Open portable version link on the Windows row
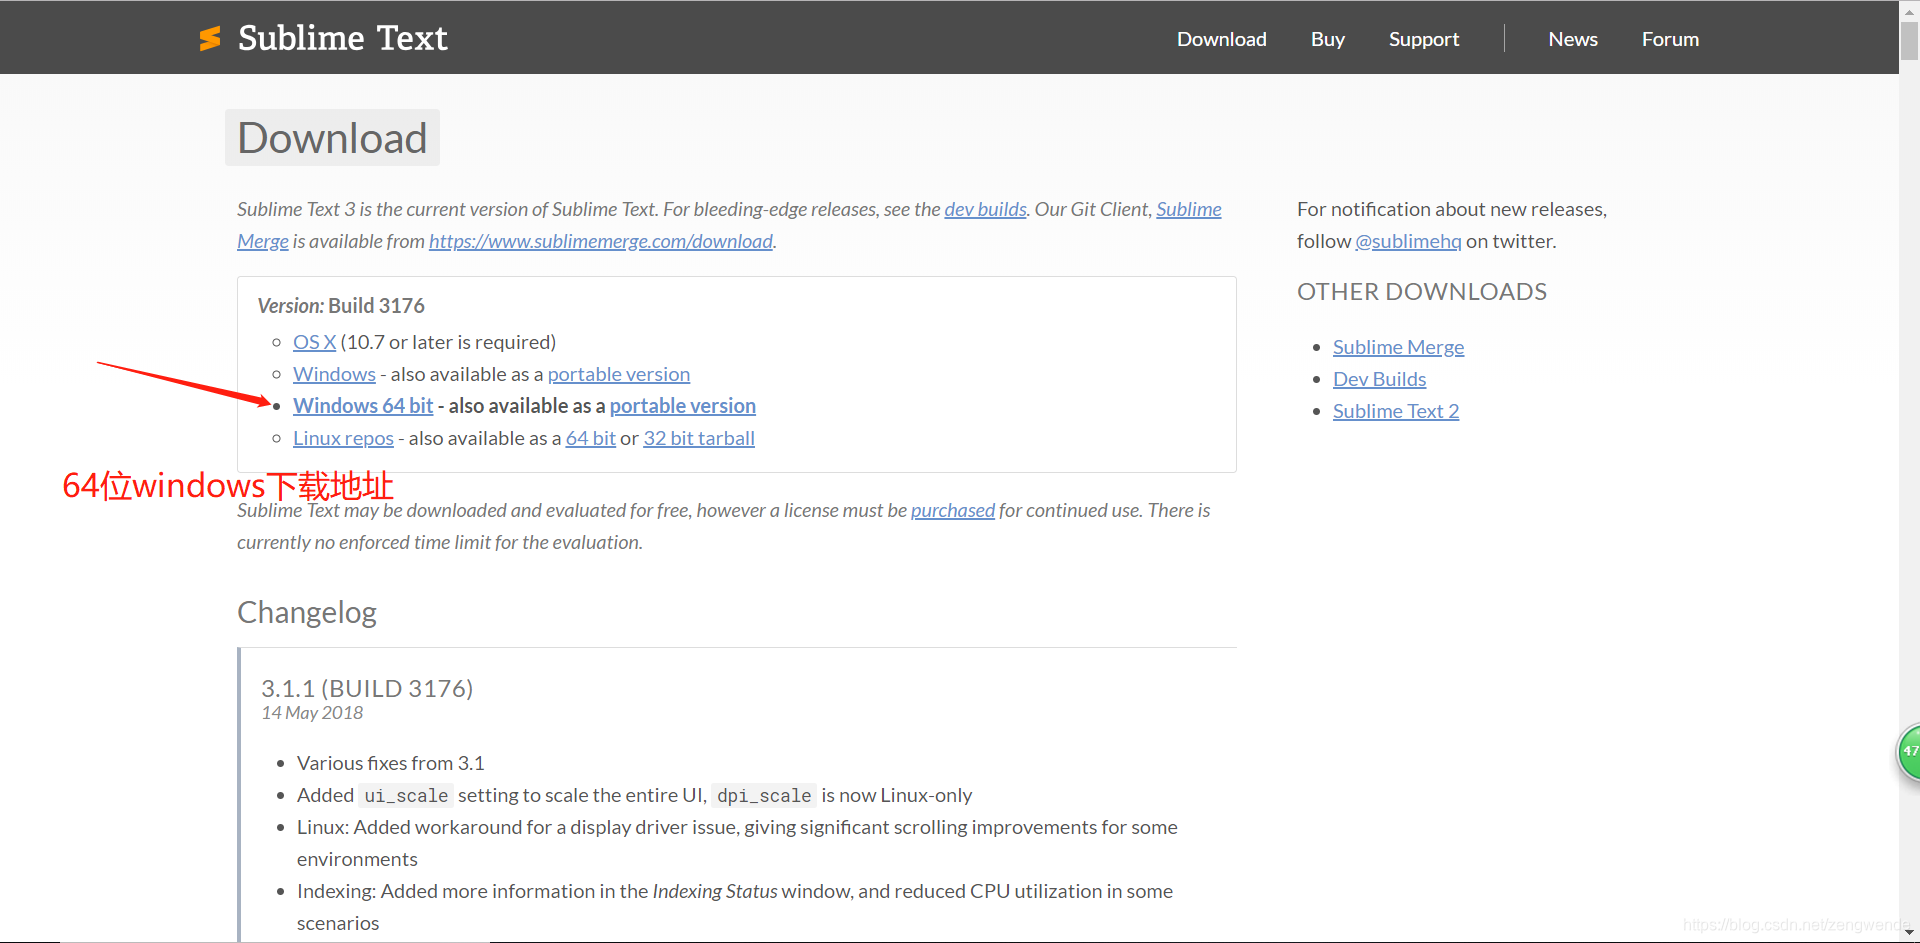Screen dimensions: 1920x943 tap(618, 374)
